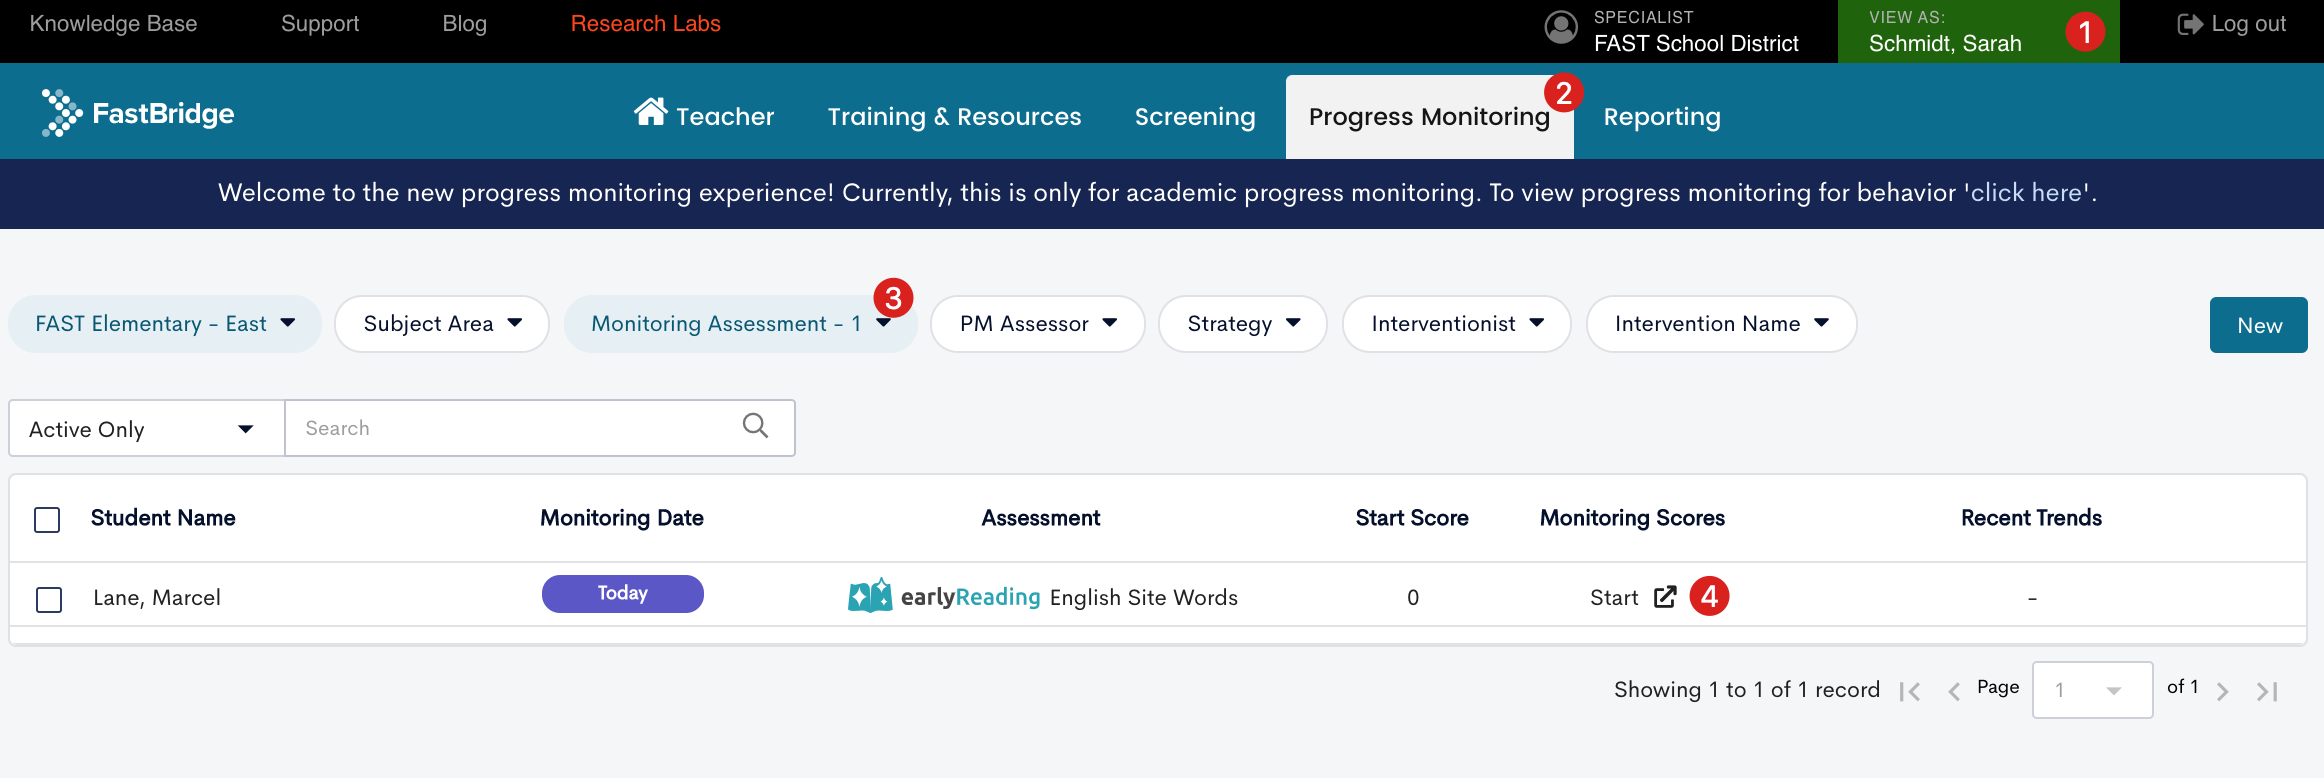Click the earlyReading assessment icon
The height and width of the screenshot is (778, 2324).
[870, 596]
